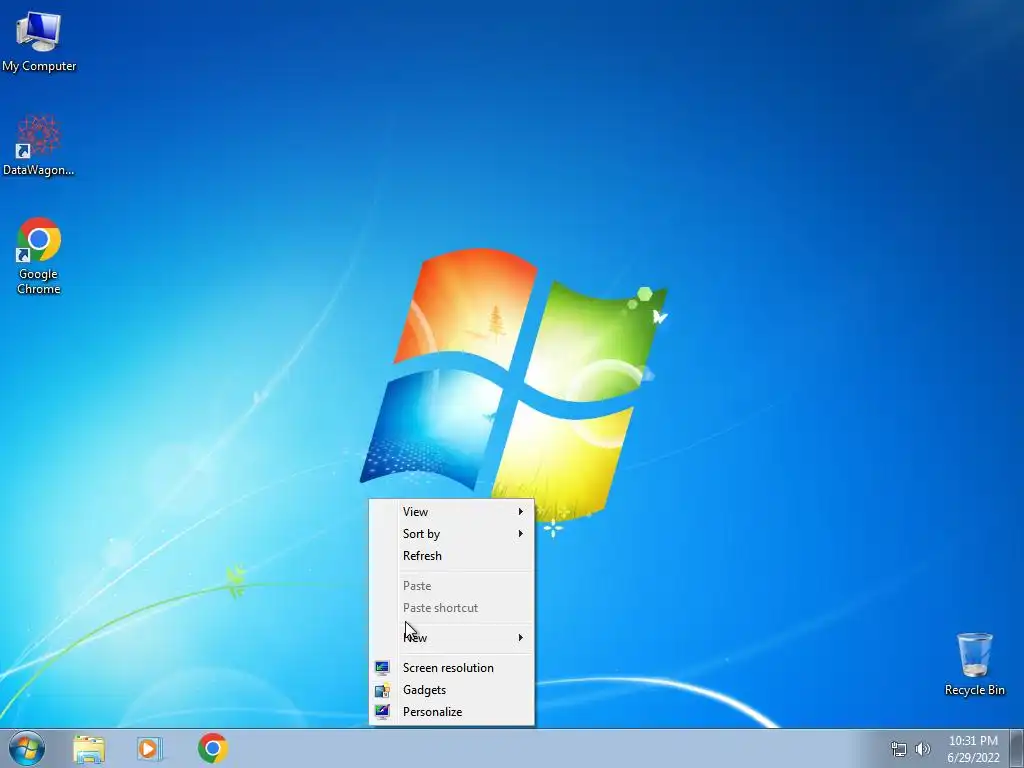Open the View submenu
The height and width of the screenshot is (768, 1024).
point(452,511)
